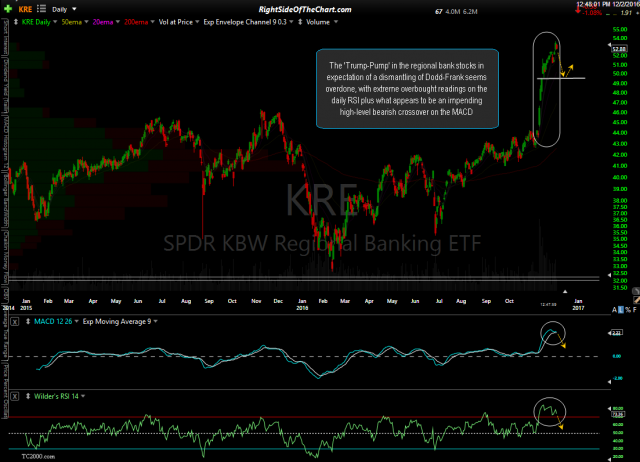
Task: Open the 50ema indicator dropdown
Action: (x=86, y=22)
